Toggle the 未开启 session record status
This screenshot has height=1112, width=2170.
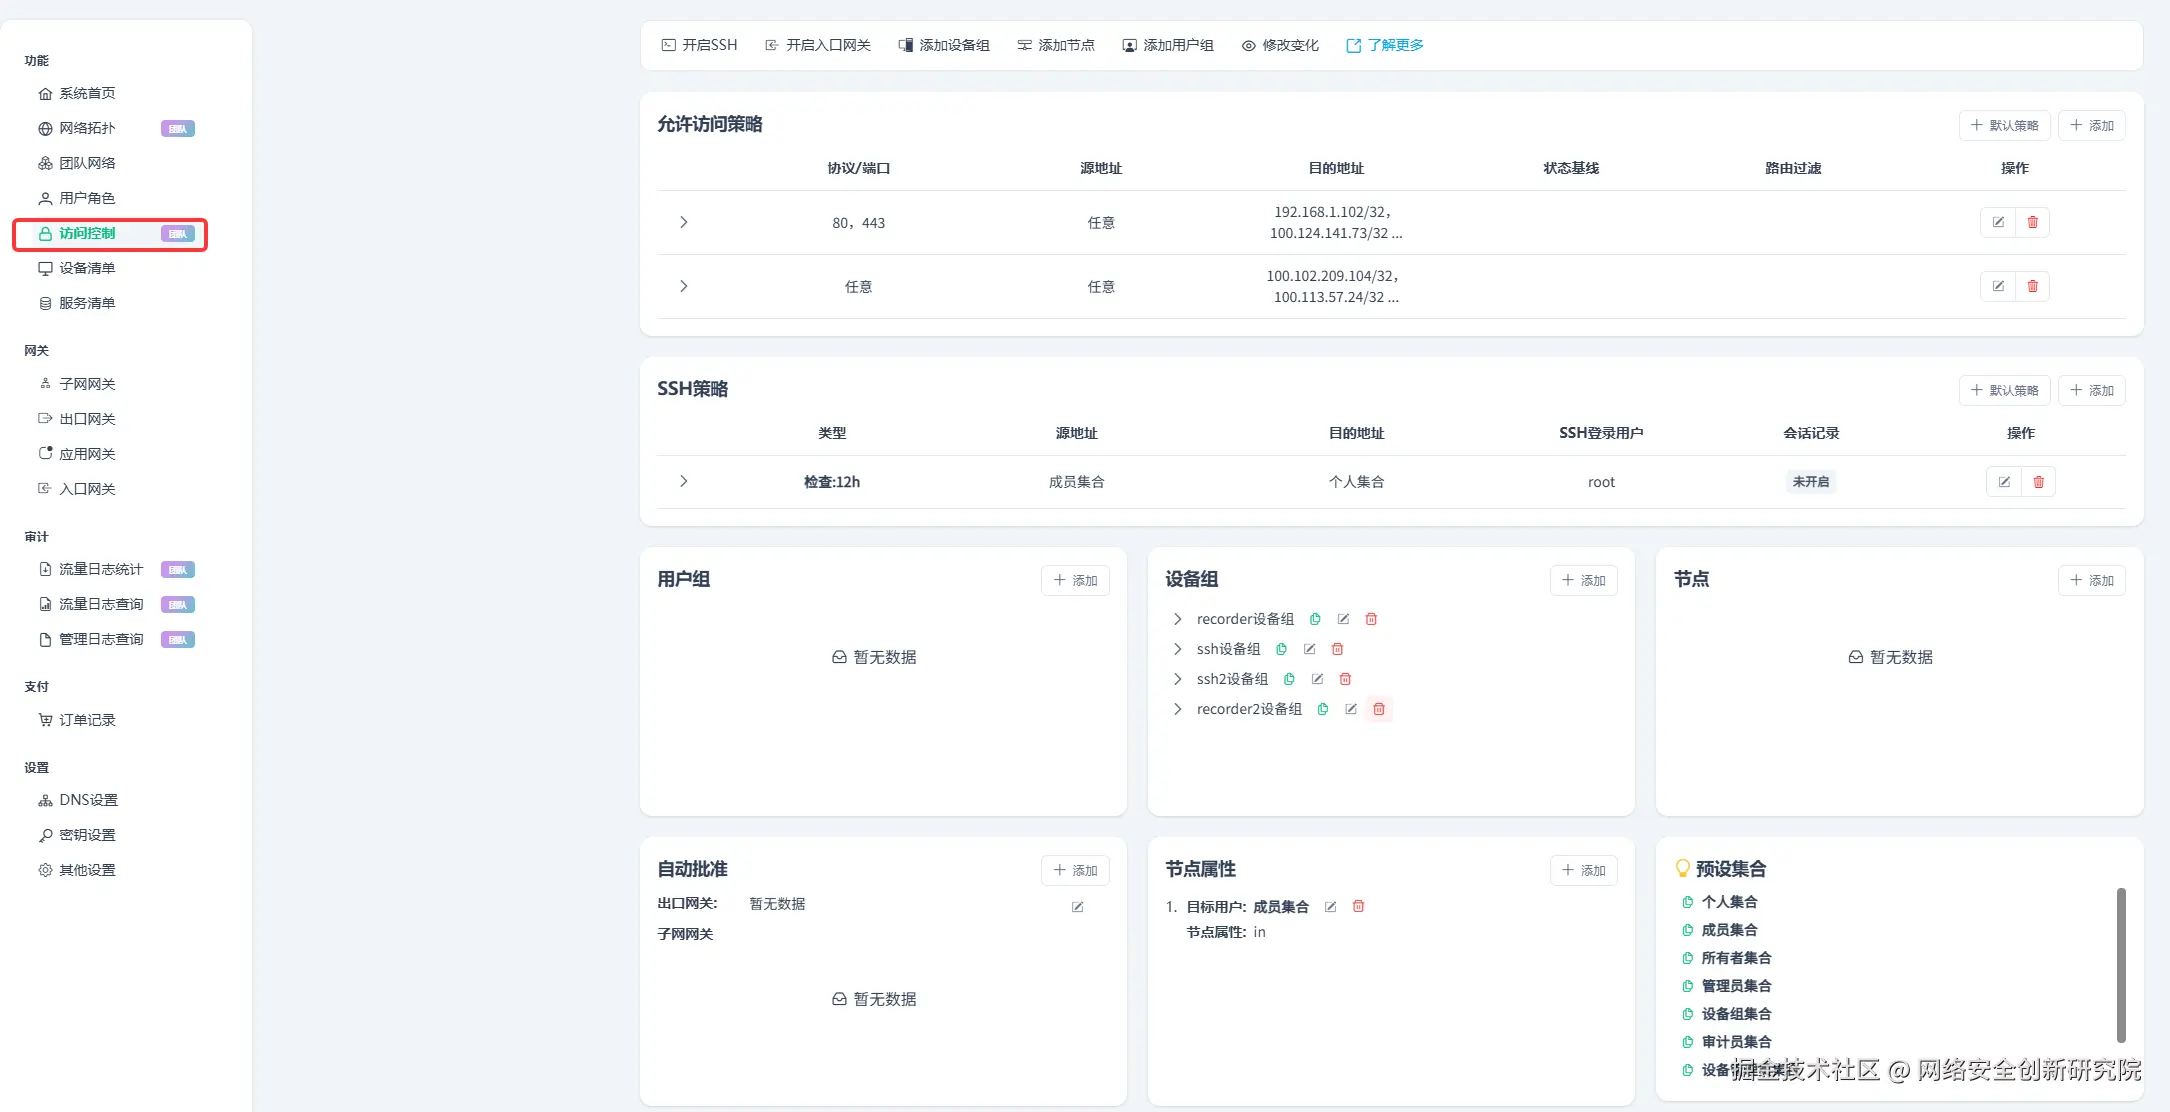(1810, 482)
